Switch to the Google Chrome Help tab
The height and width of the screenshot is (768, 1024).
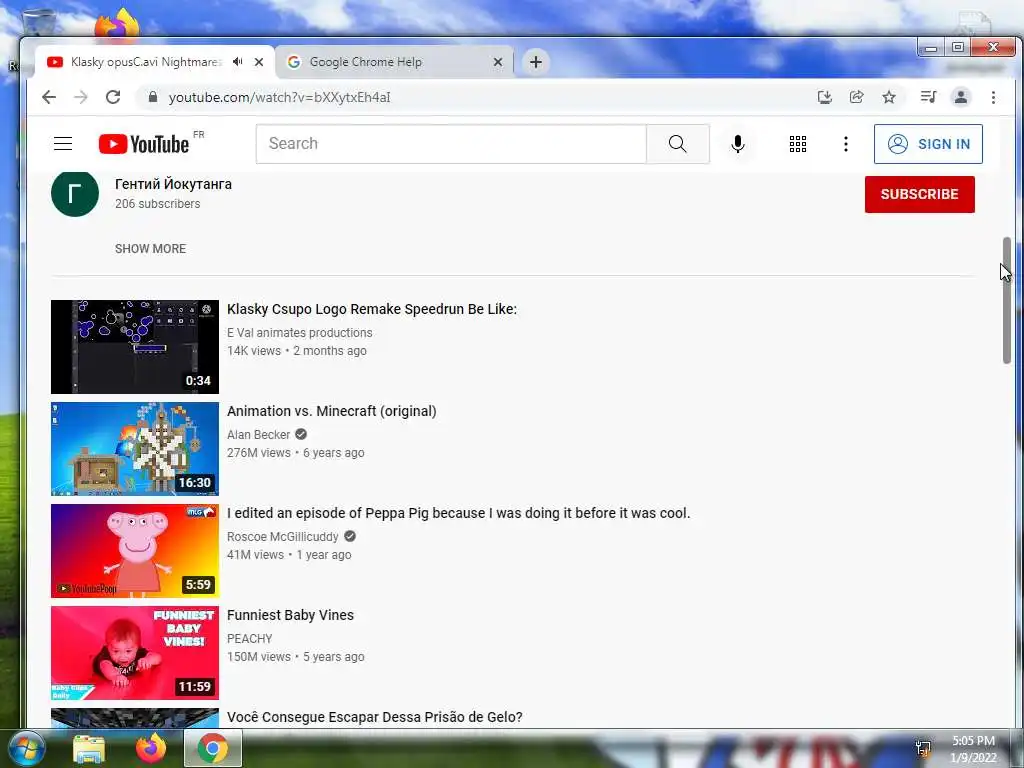pos(394,62)
